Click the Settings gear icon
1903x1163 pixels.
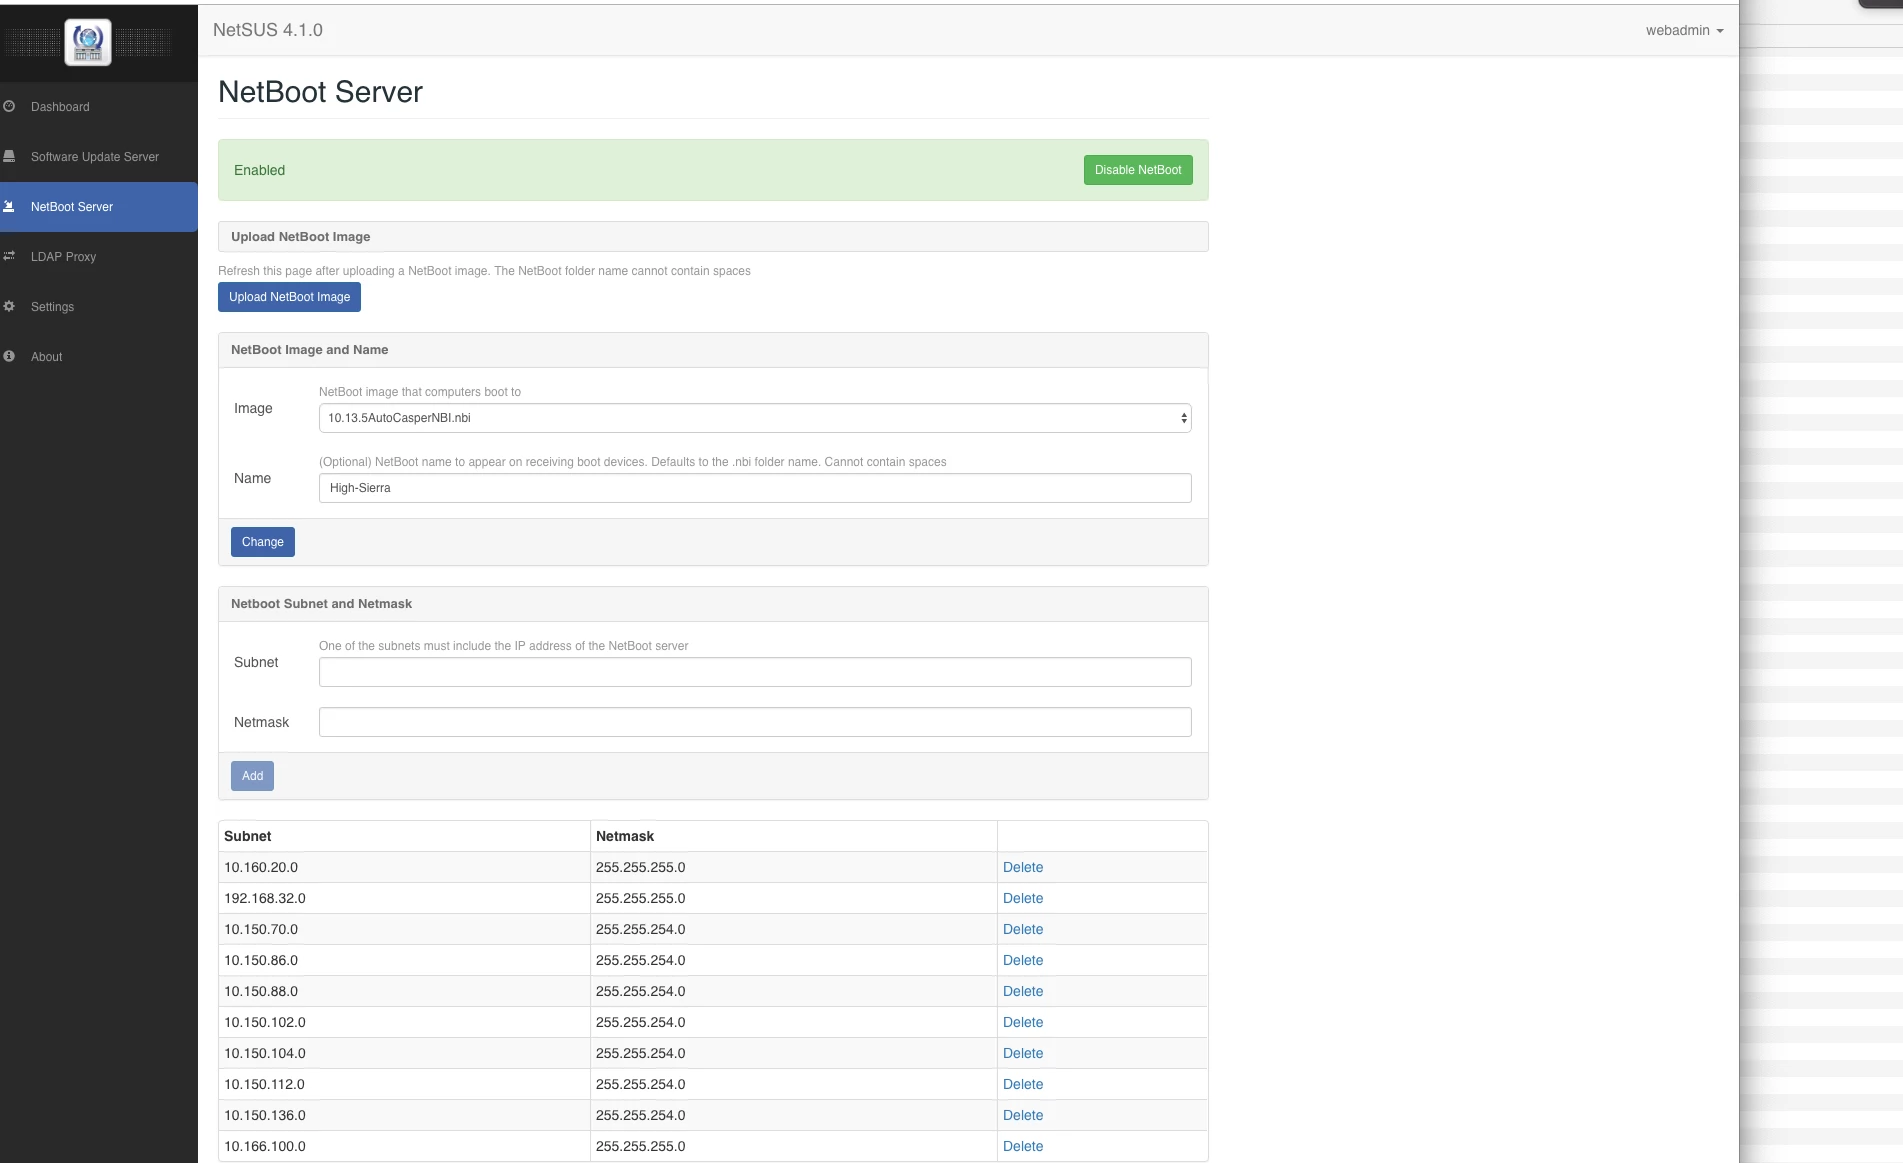(x=9, y=306)
